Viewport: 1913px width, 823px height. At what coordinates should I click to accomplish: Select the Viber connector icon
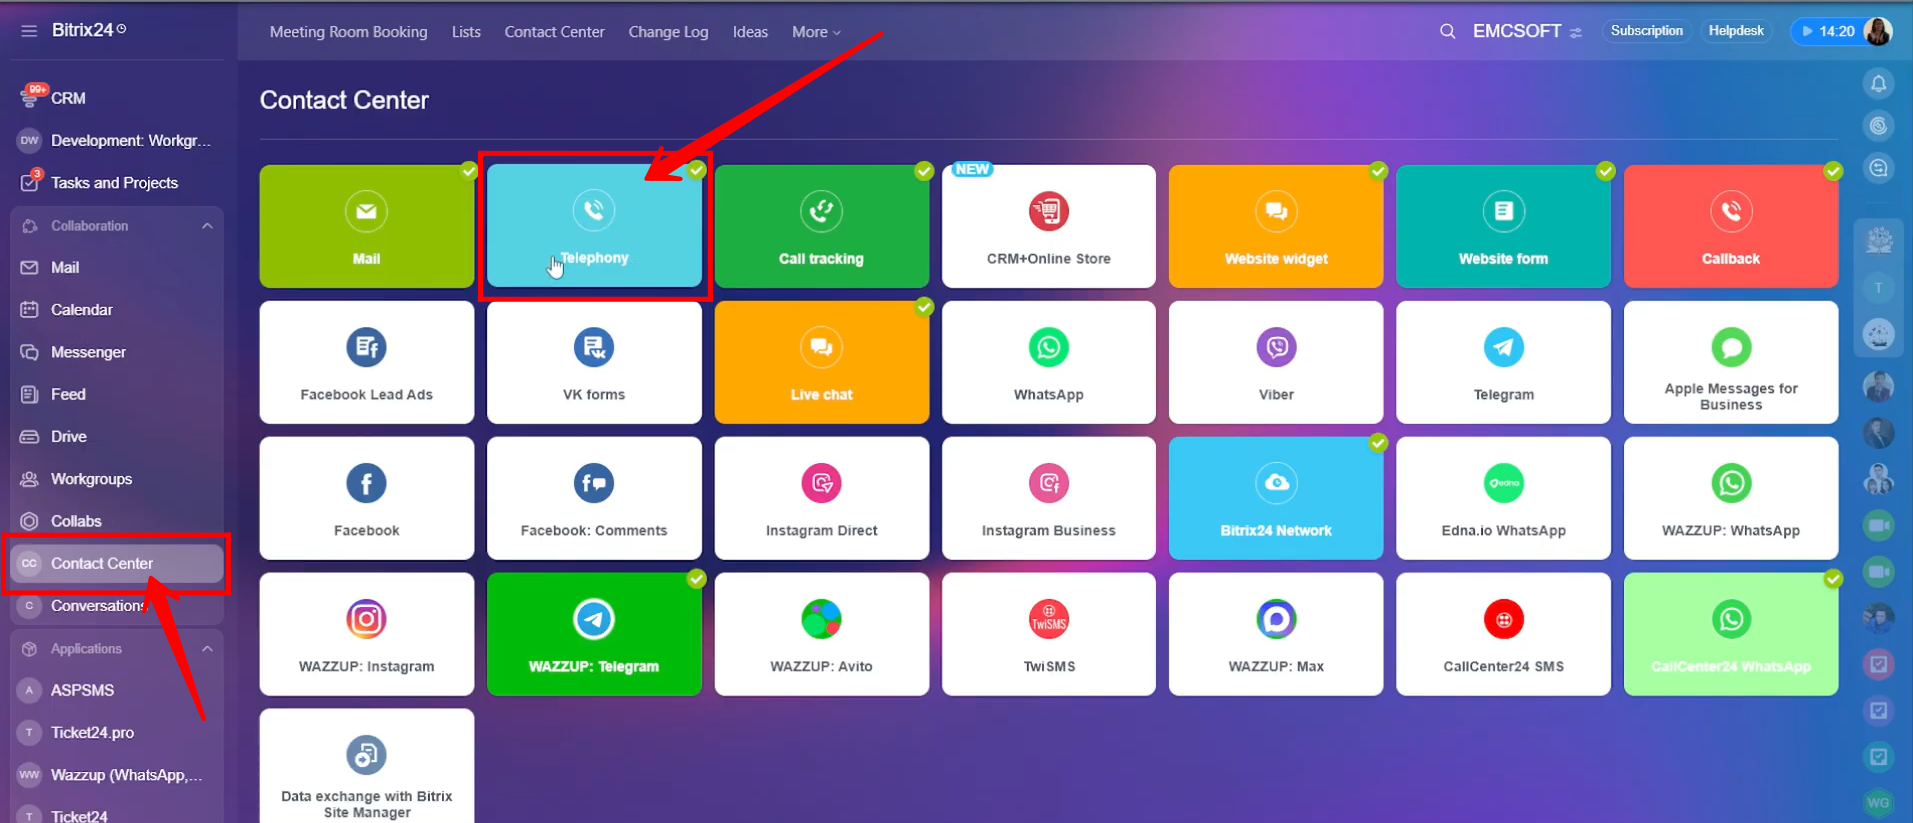1276,348
